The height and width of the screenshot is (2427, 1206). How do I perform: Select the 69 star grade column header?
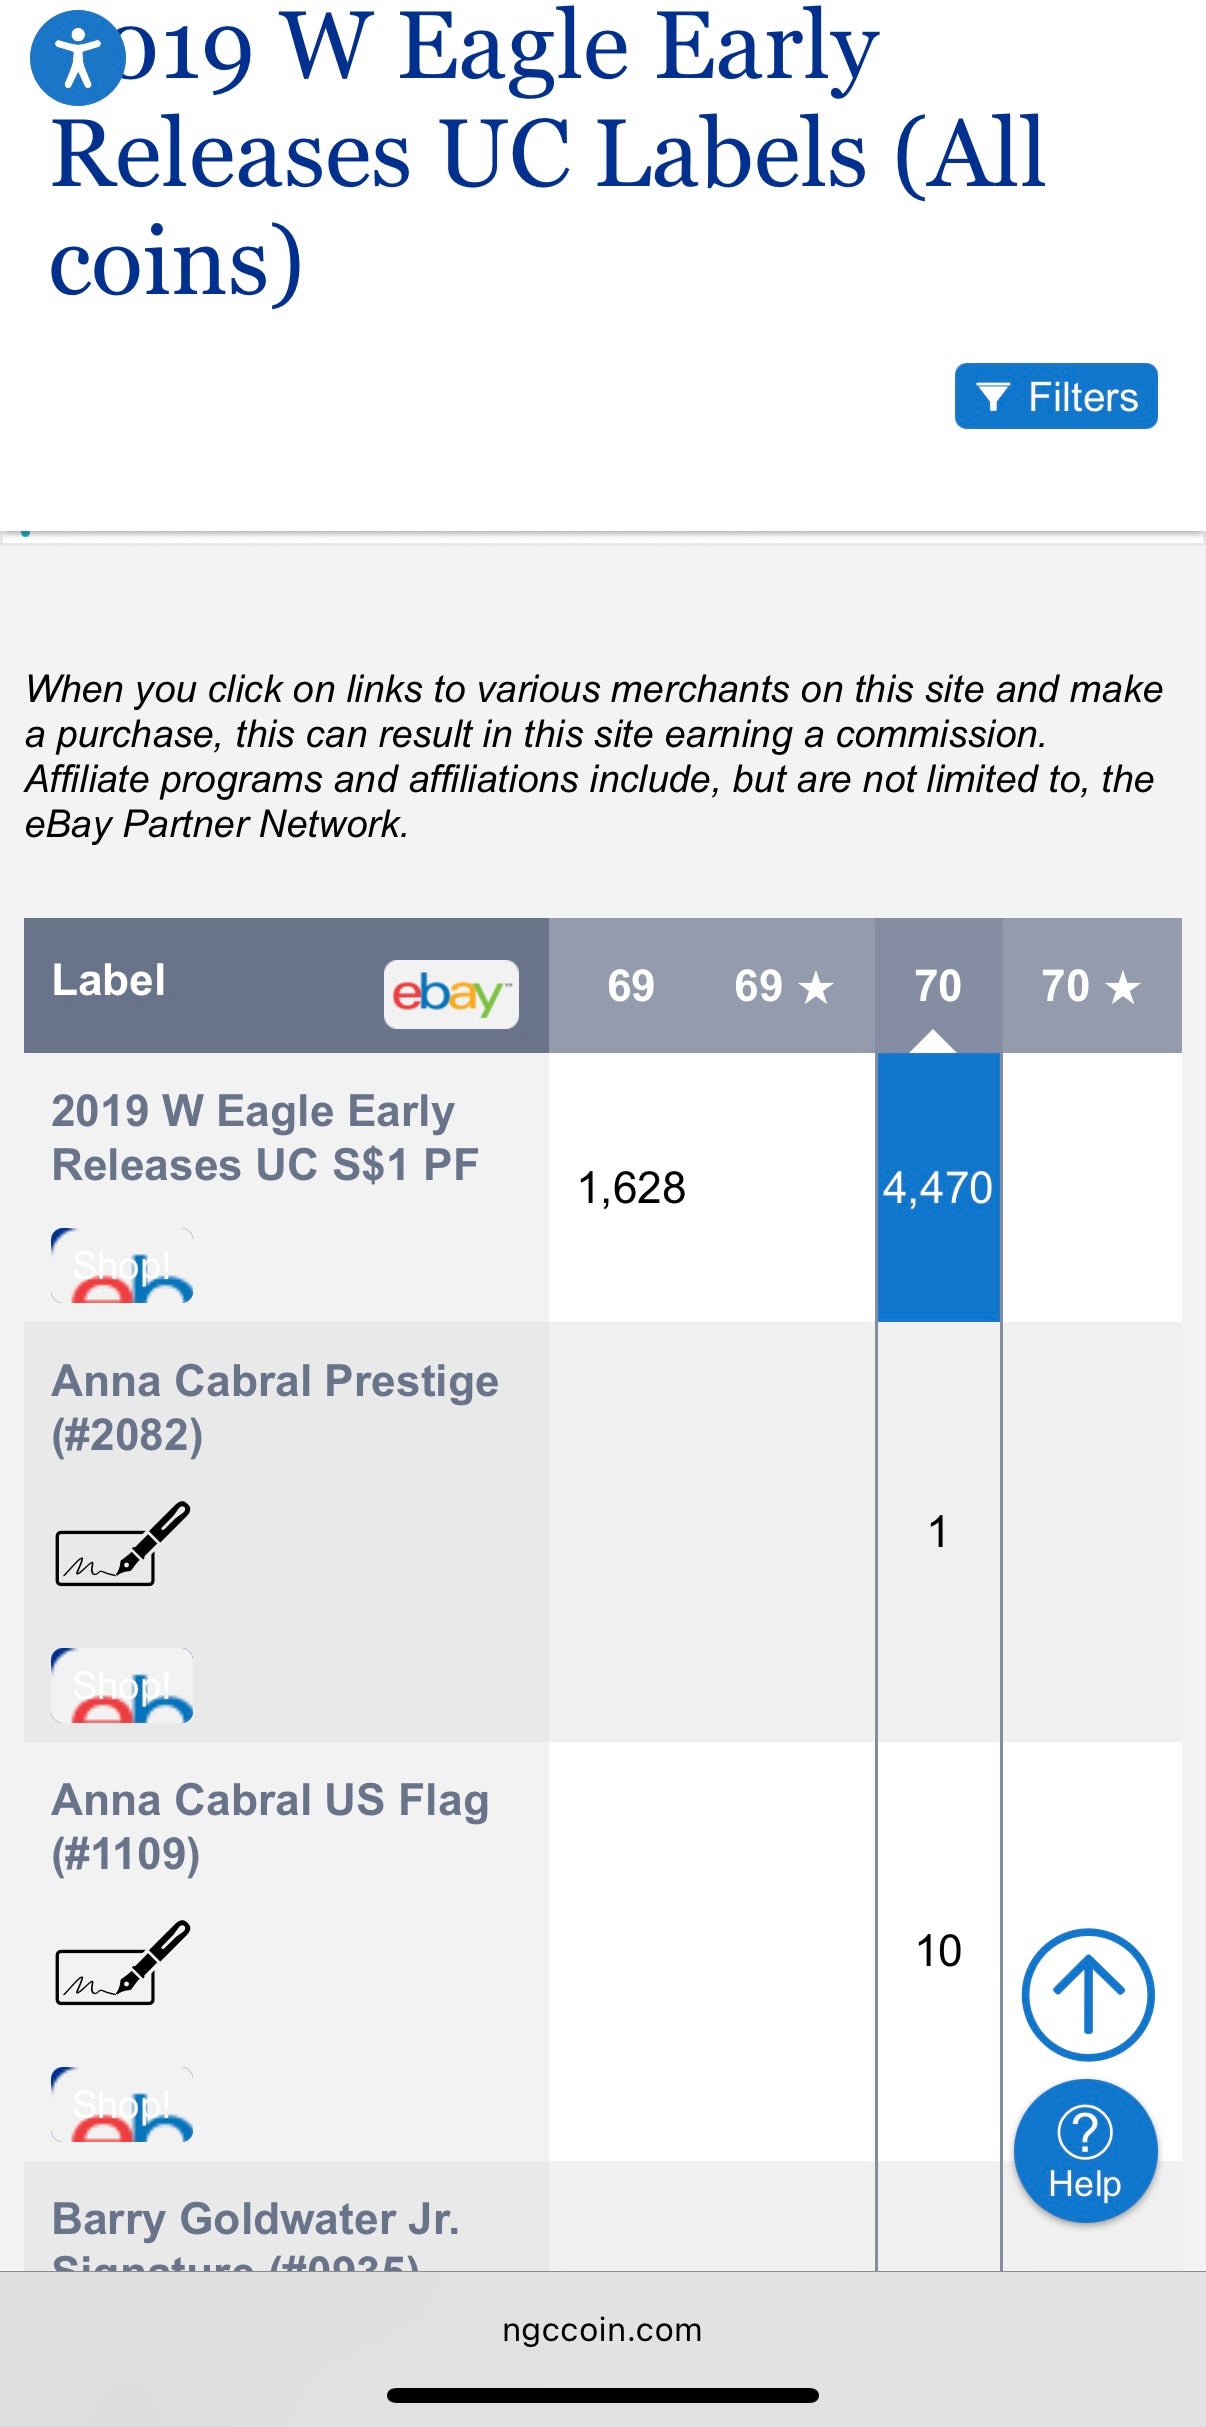coord(783,986)
